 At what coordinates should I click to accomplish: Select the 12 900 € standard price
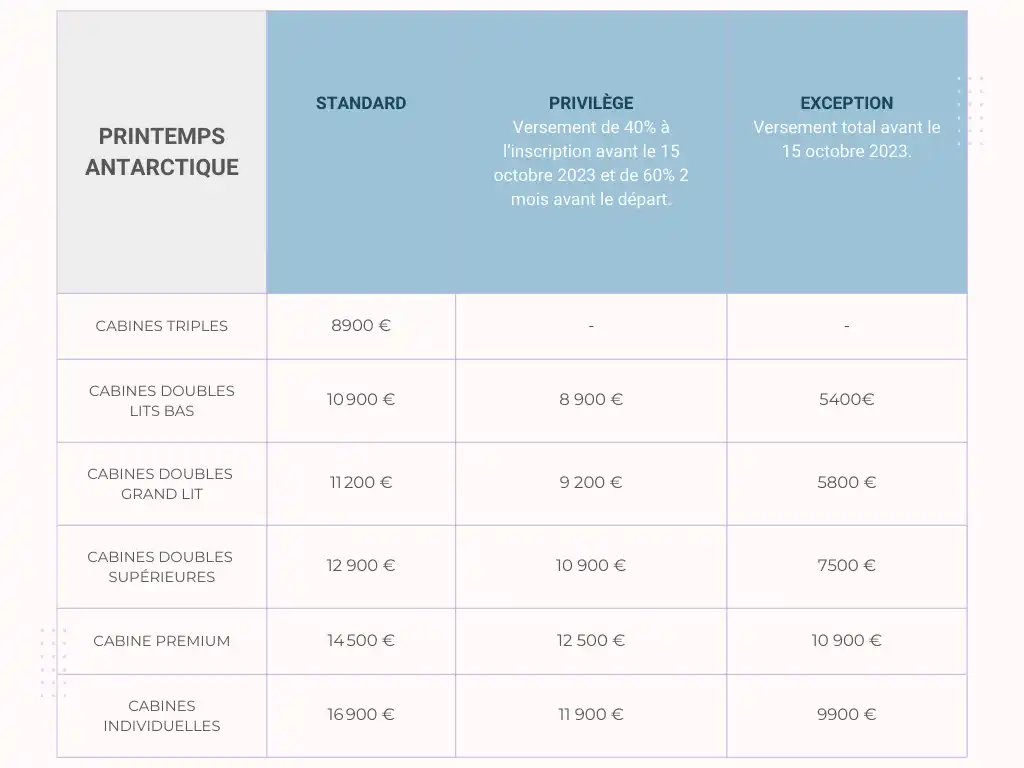point(360,565)
